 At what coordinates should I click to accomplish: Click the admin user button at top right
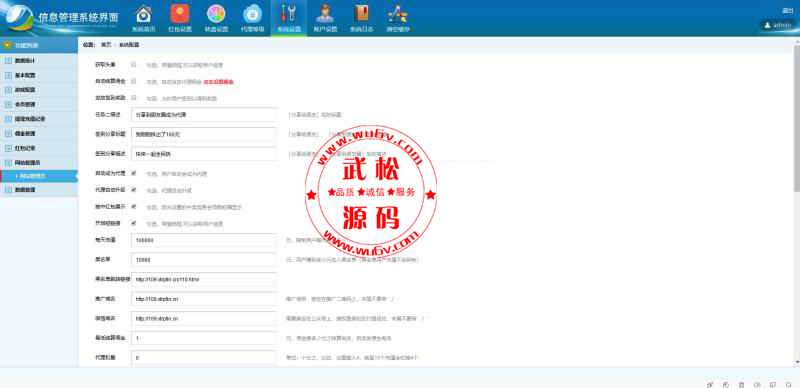point(778,25)
